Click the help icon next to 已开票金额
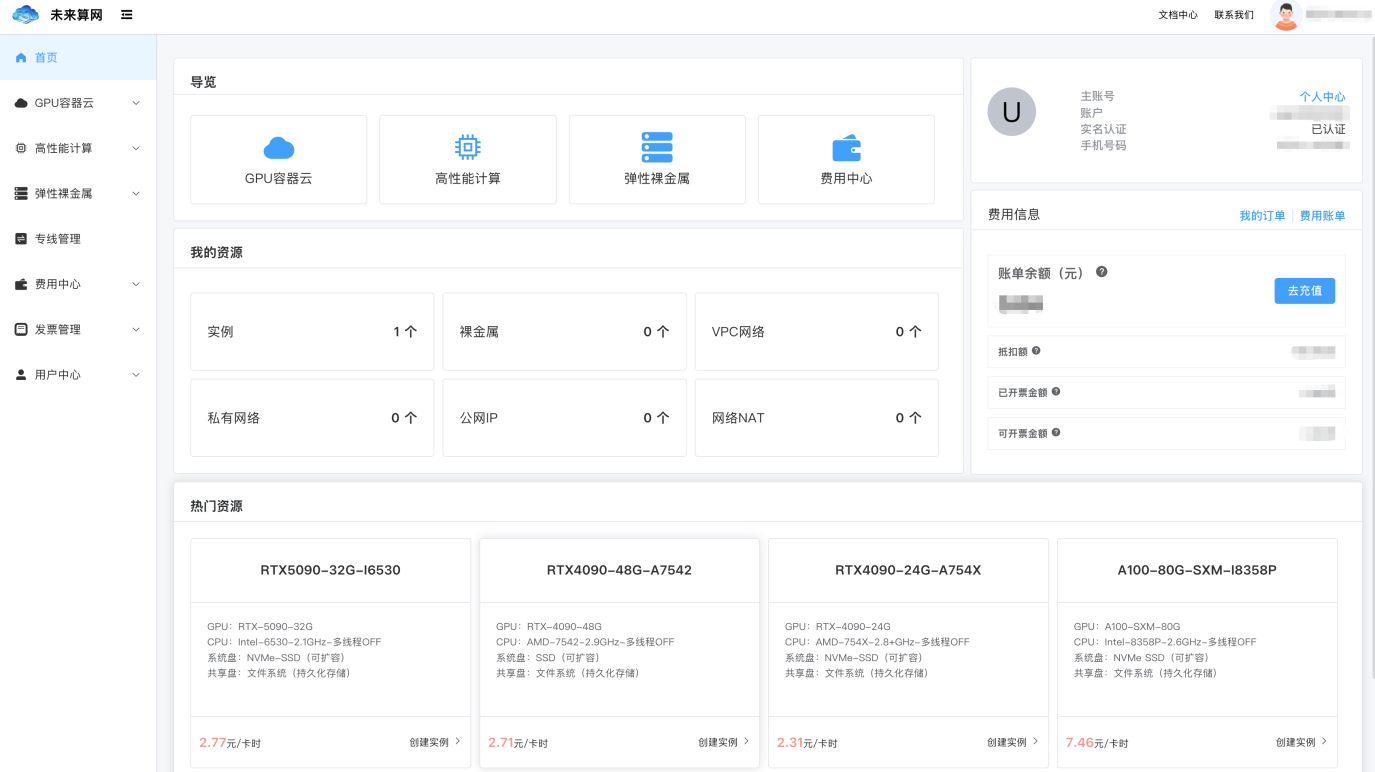 pyautogui.click(x=1056, y=392)
